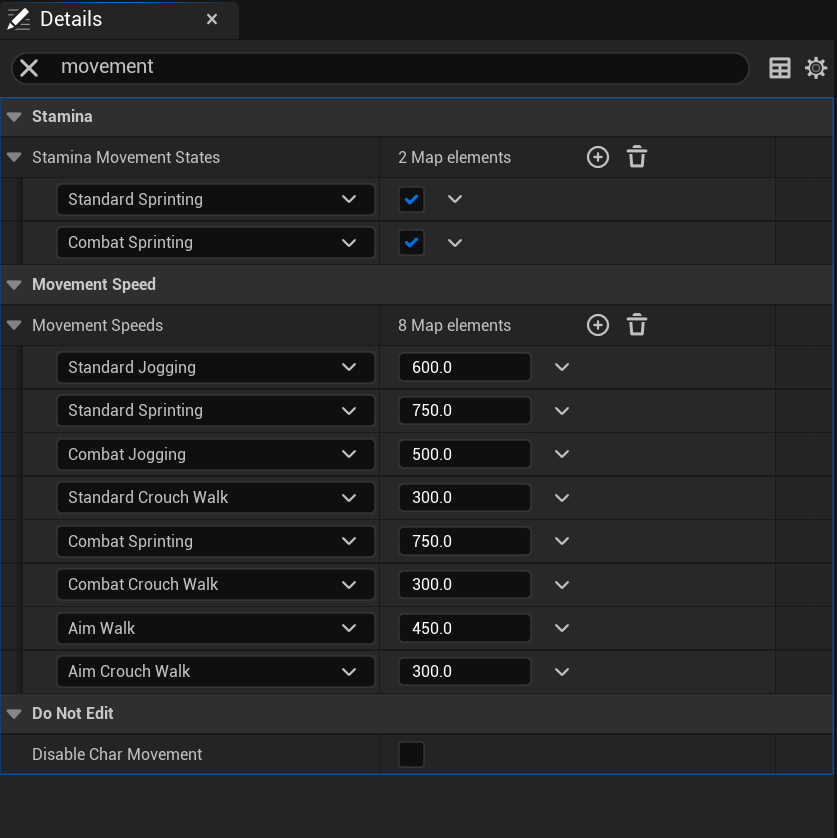The width and height of the screenshot is (837, 838).
Task: Collapse the Stamina category
Action: click(x=14, y=116)
